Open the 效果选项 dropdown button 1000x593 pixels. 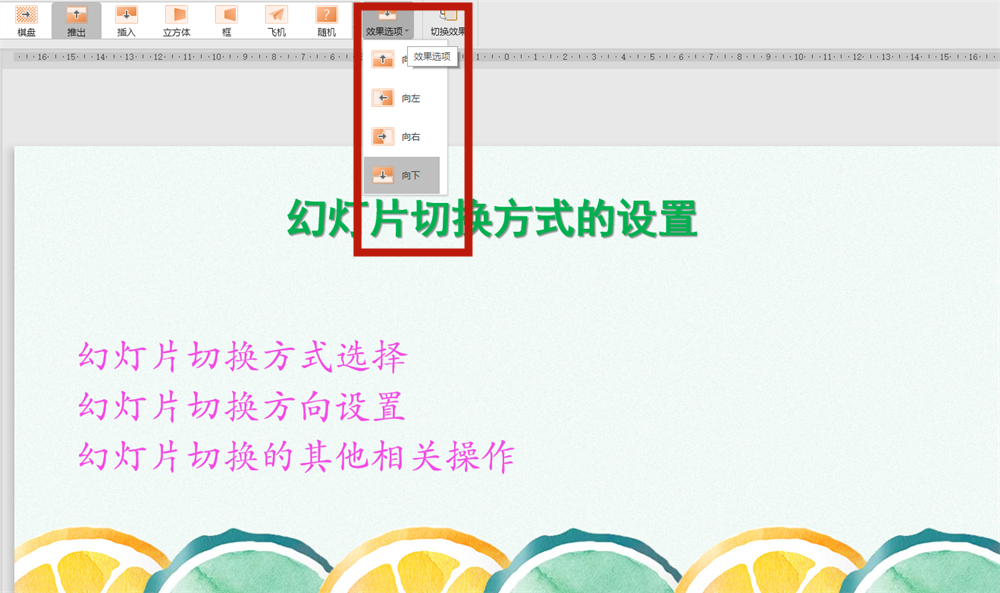(x=387, y=22)
